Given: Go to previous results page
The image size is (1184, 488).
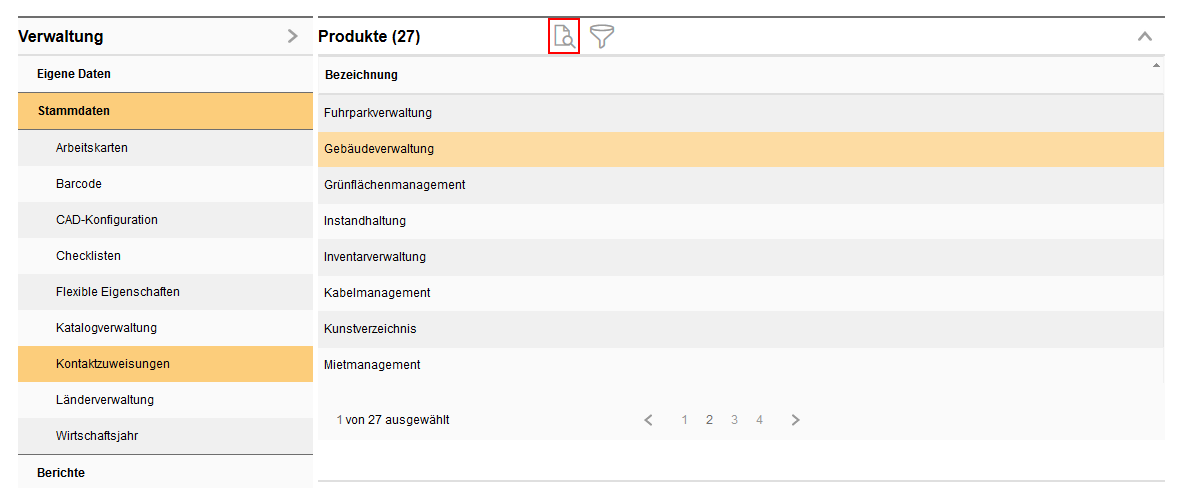Looking at the screenshot, I should pos(649,420).
